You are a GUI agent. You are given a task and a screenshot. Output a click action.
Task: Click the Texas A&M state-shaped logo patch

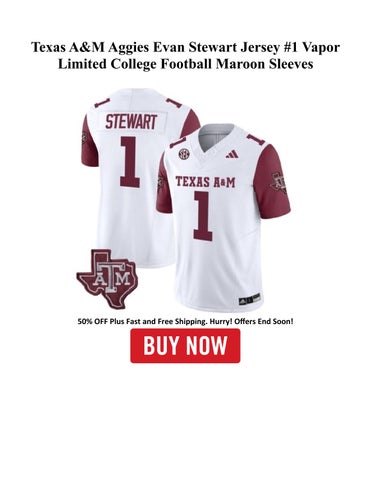pyautogui.click(x=107, y=279)
